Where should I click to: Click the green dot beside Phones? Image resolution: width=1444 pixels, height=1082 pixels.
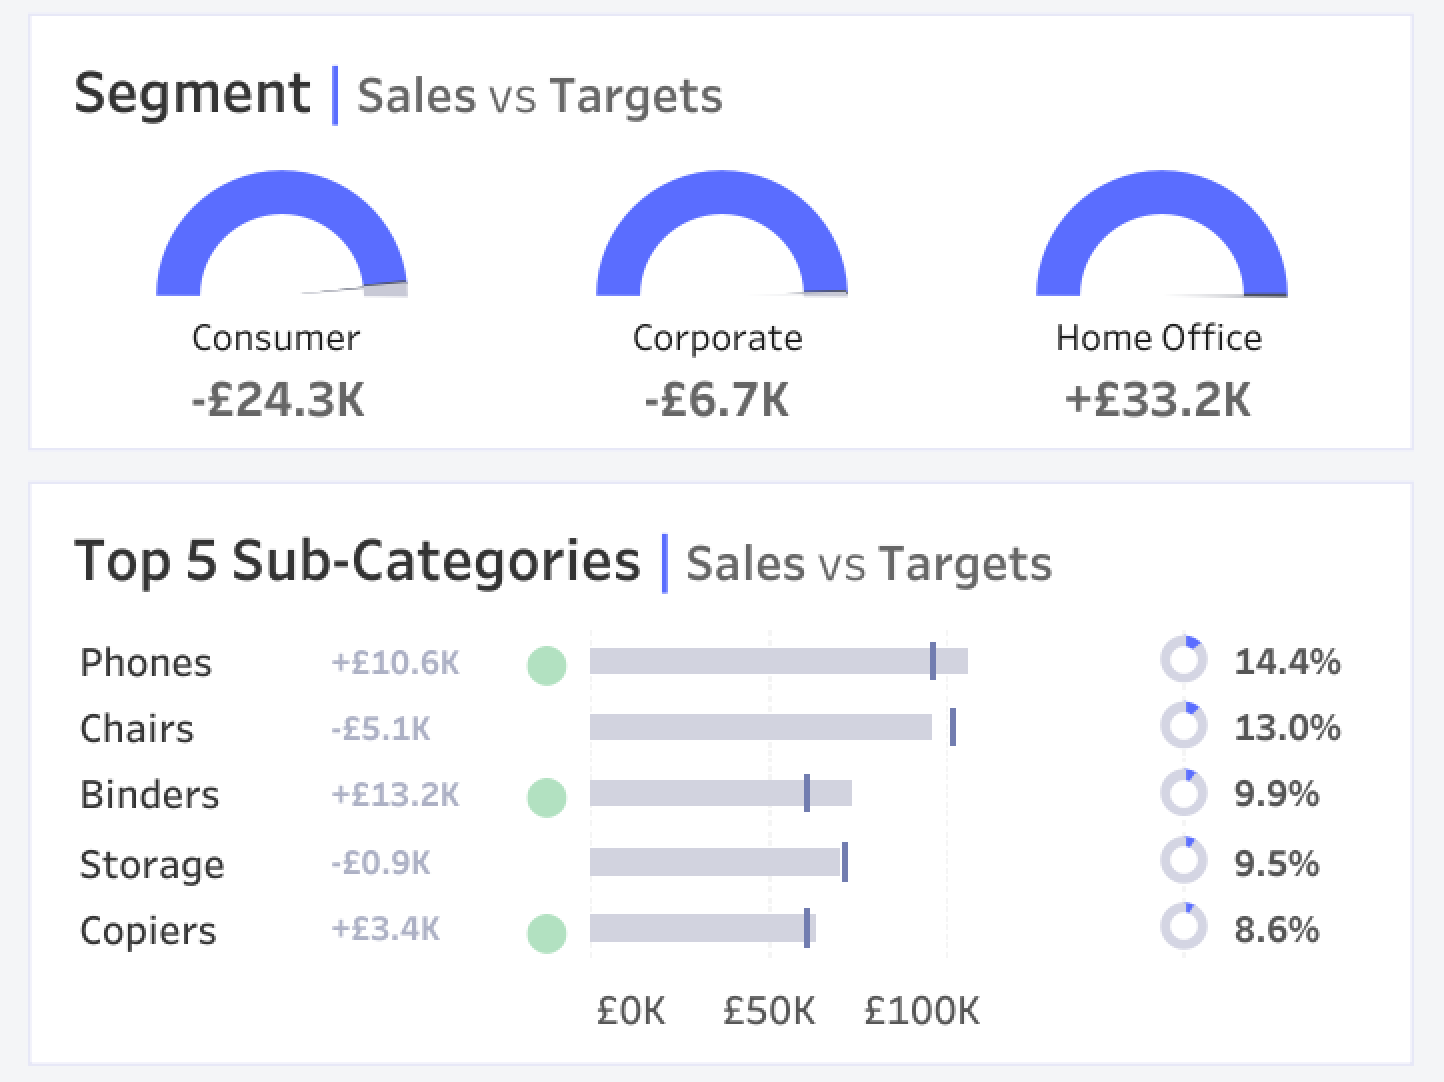click(x=547, y=665)
